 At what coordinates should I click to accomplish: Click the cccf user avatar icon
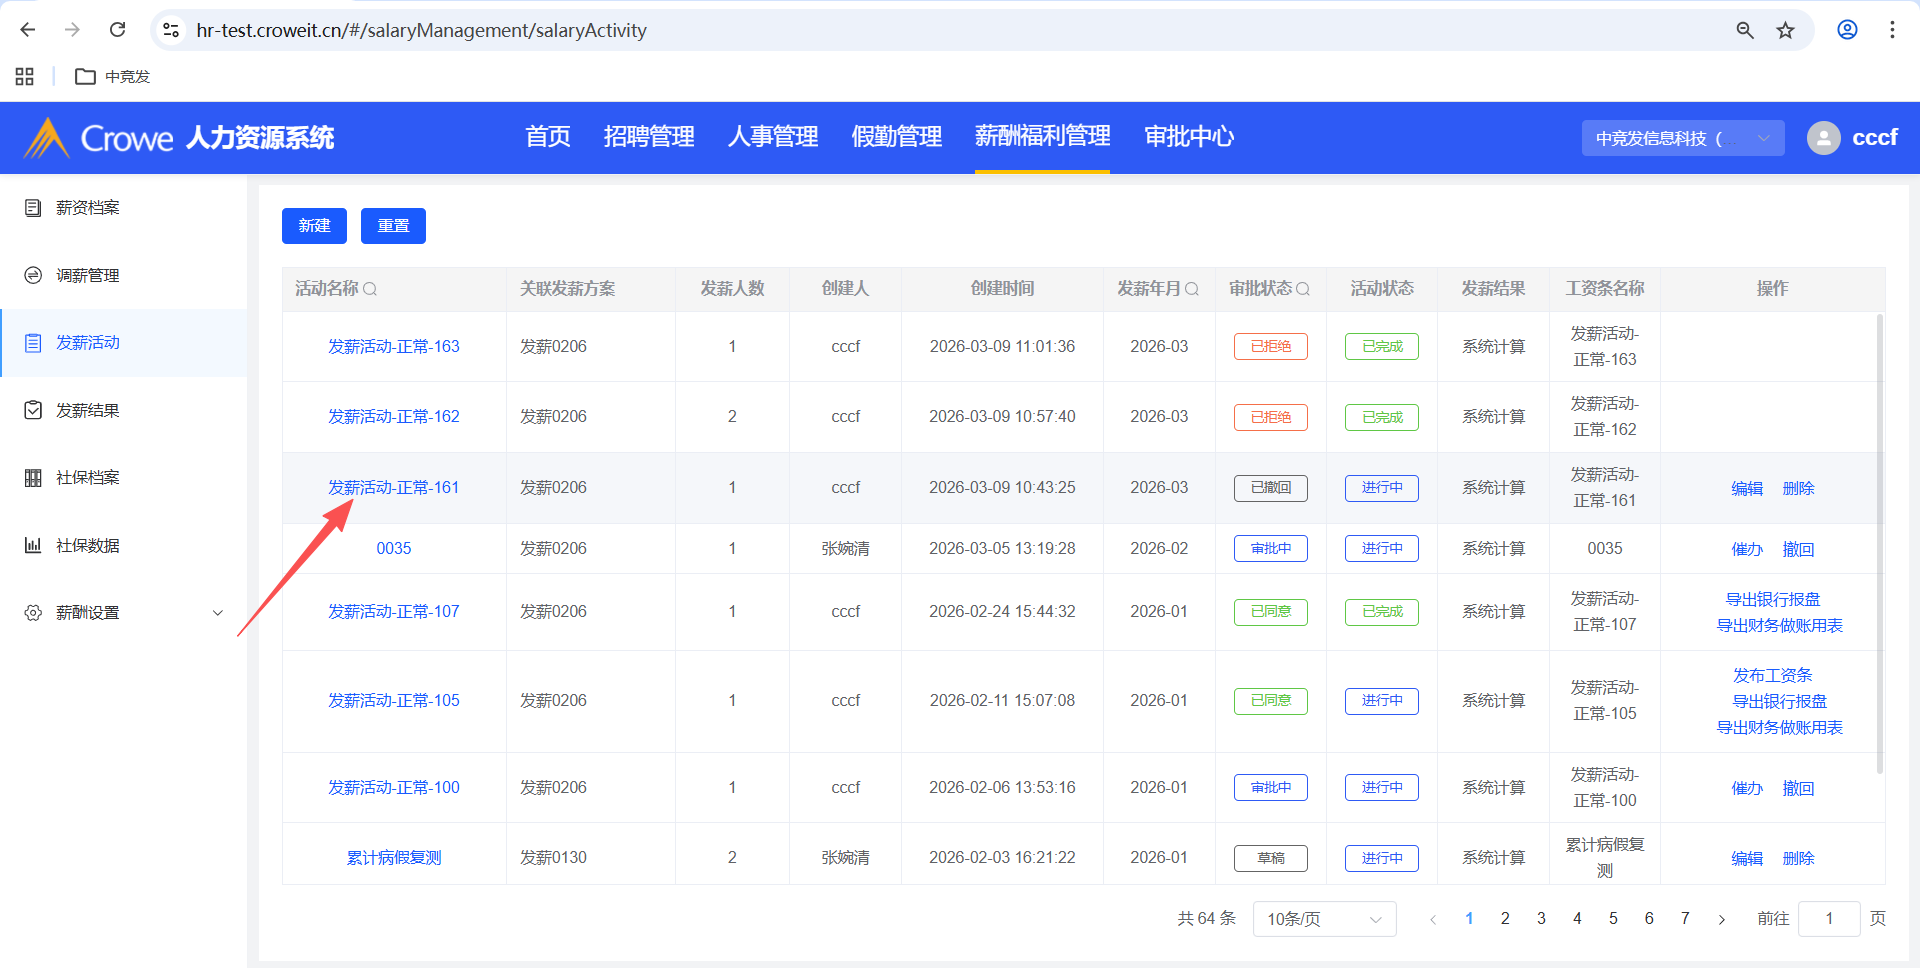click(x=1823, y=138)
